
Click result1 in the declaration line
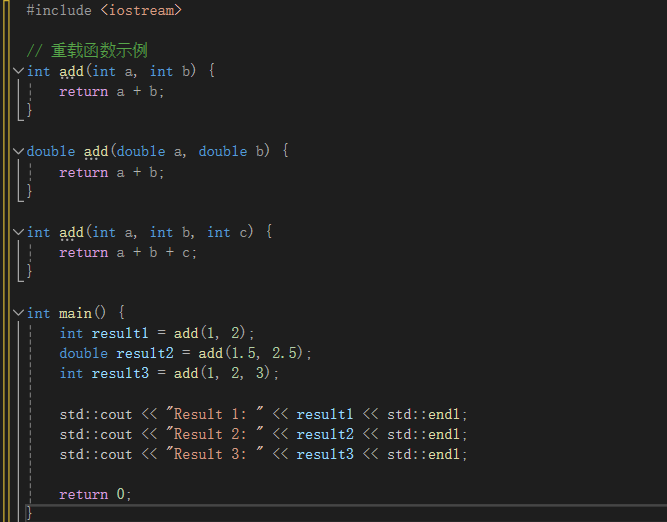120,333
